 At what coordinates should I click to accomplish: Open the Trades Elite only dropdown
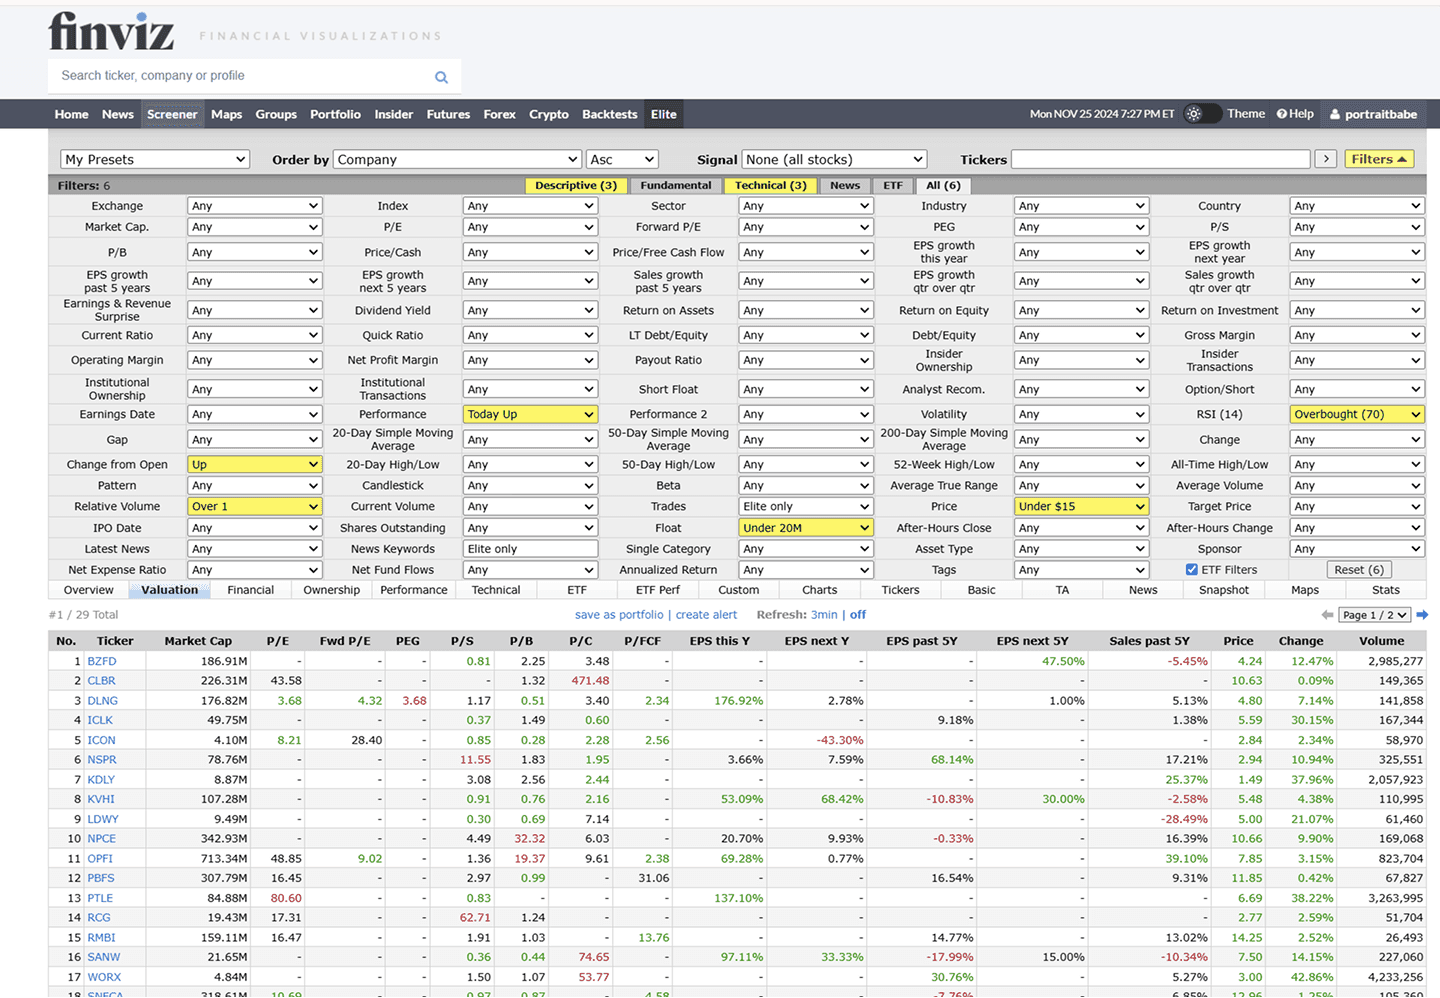(805, 506)
